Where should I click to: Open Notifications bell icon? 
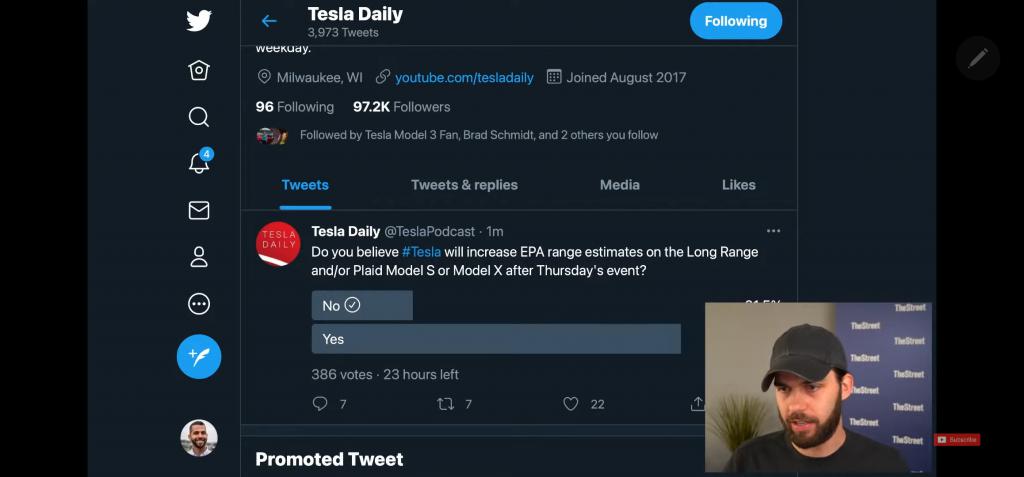(199, 163)
